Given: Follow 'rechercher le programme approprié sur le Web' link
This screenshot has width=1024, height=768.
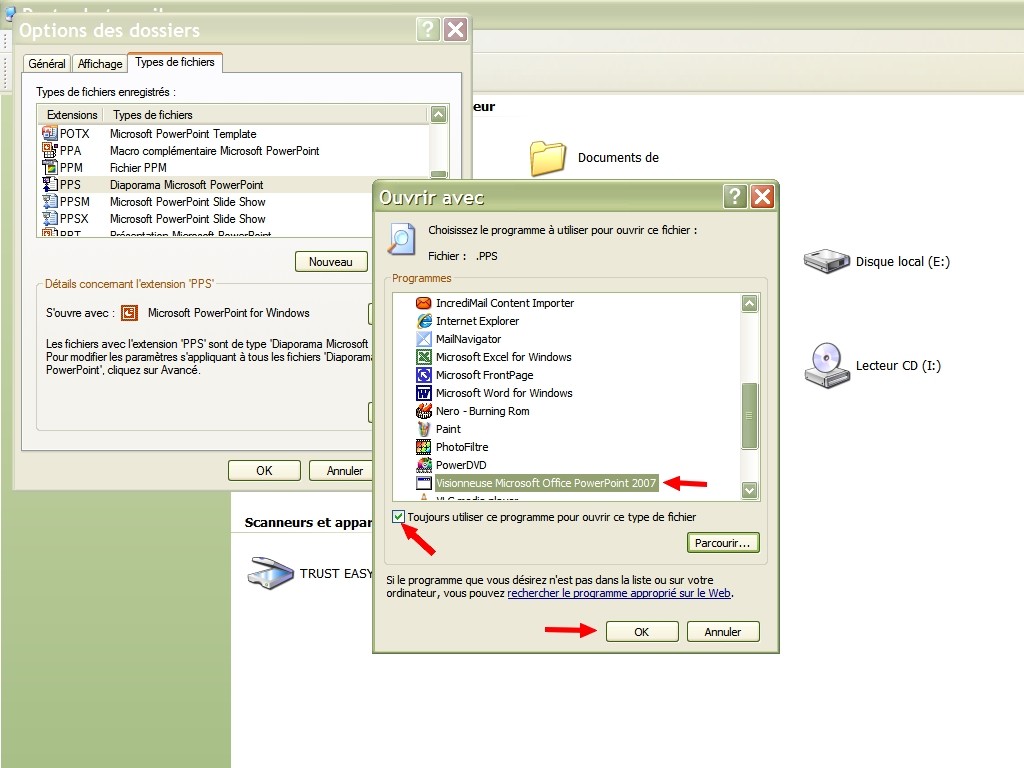Looking at the screenshot, I should (x=619, y=593).
